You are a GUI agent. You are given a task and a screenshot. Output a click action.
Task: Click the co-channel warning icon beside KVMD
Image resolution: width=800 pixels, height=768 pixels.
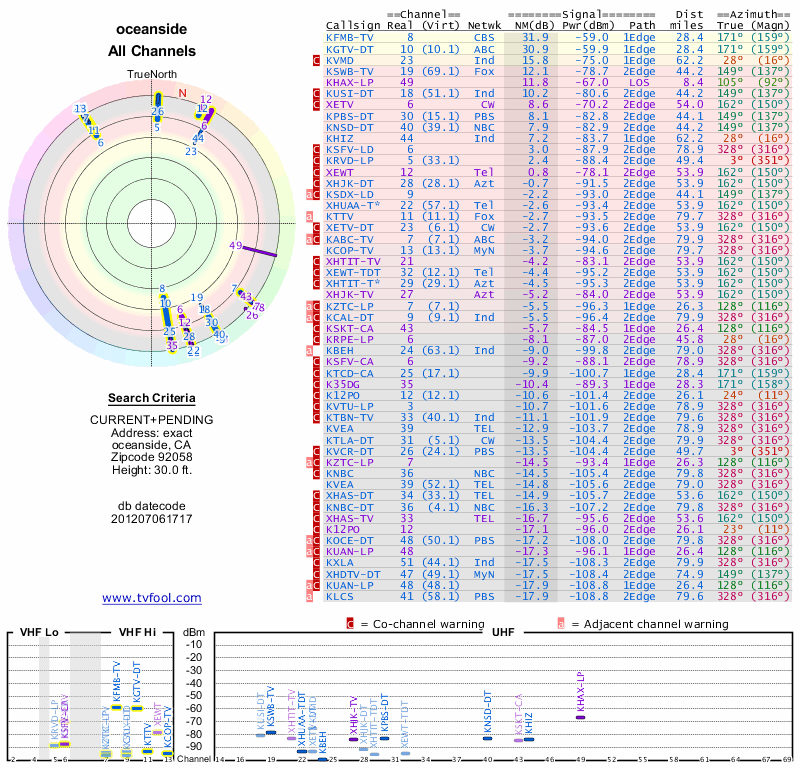tap(317, 60)
